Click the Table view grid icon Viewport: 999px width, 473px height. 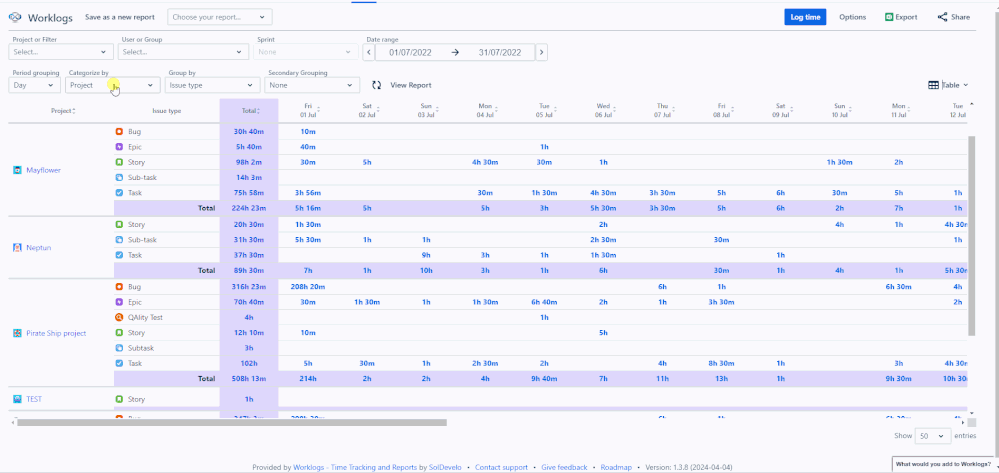coord(933,86)
